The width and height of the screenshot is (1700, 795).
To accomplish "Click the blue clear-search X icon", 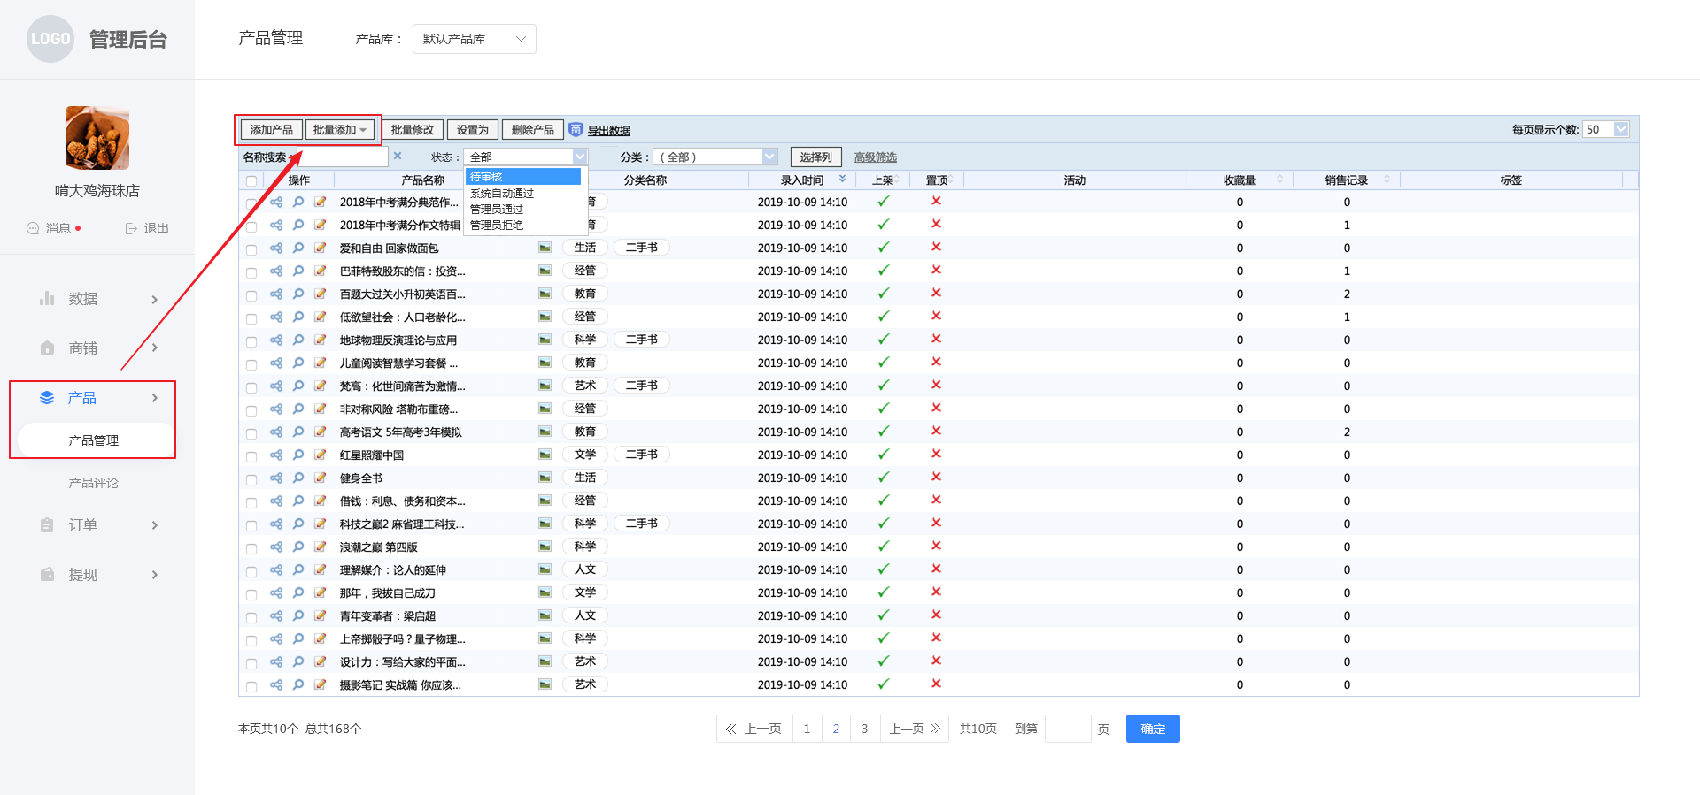I will [397, 156].
